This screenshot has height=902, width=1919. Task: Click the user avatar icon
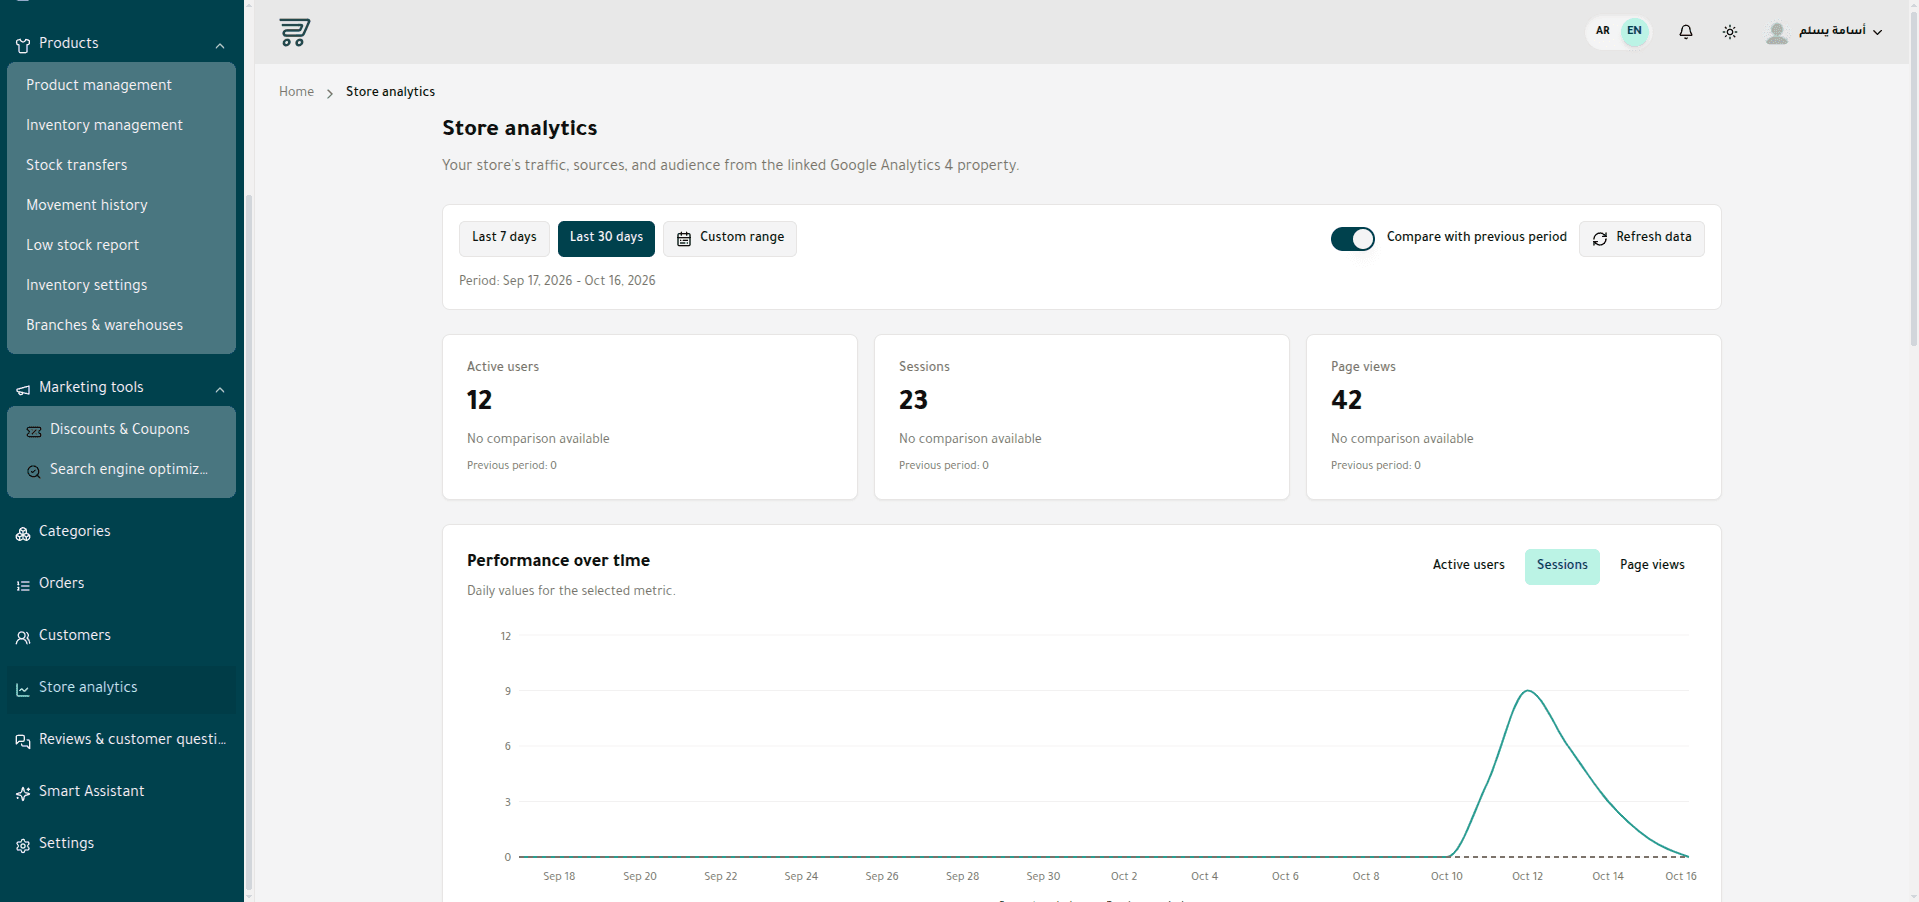[1777, 33]
